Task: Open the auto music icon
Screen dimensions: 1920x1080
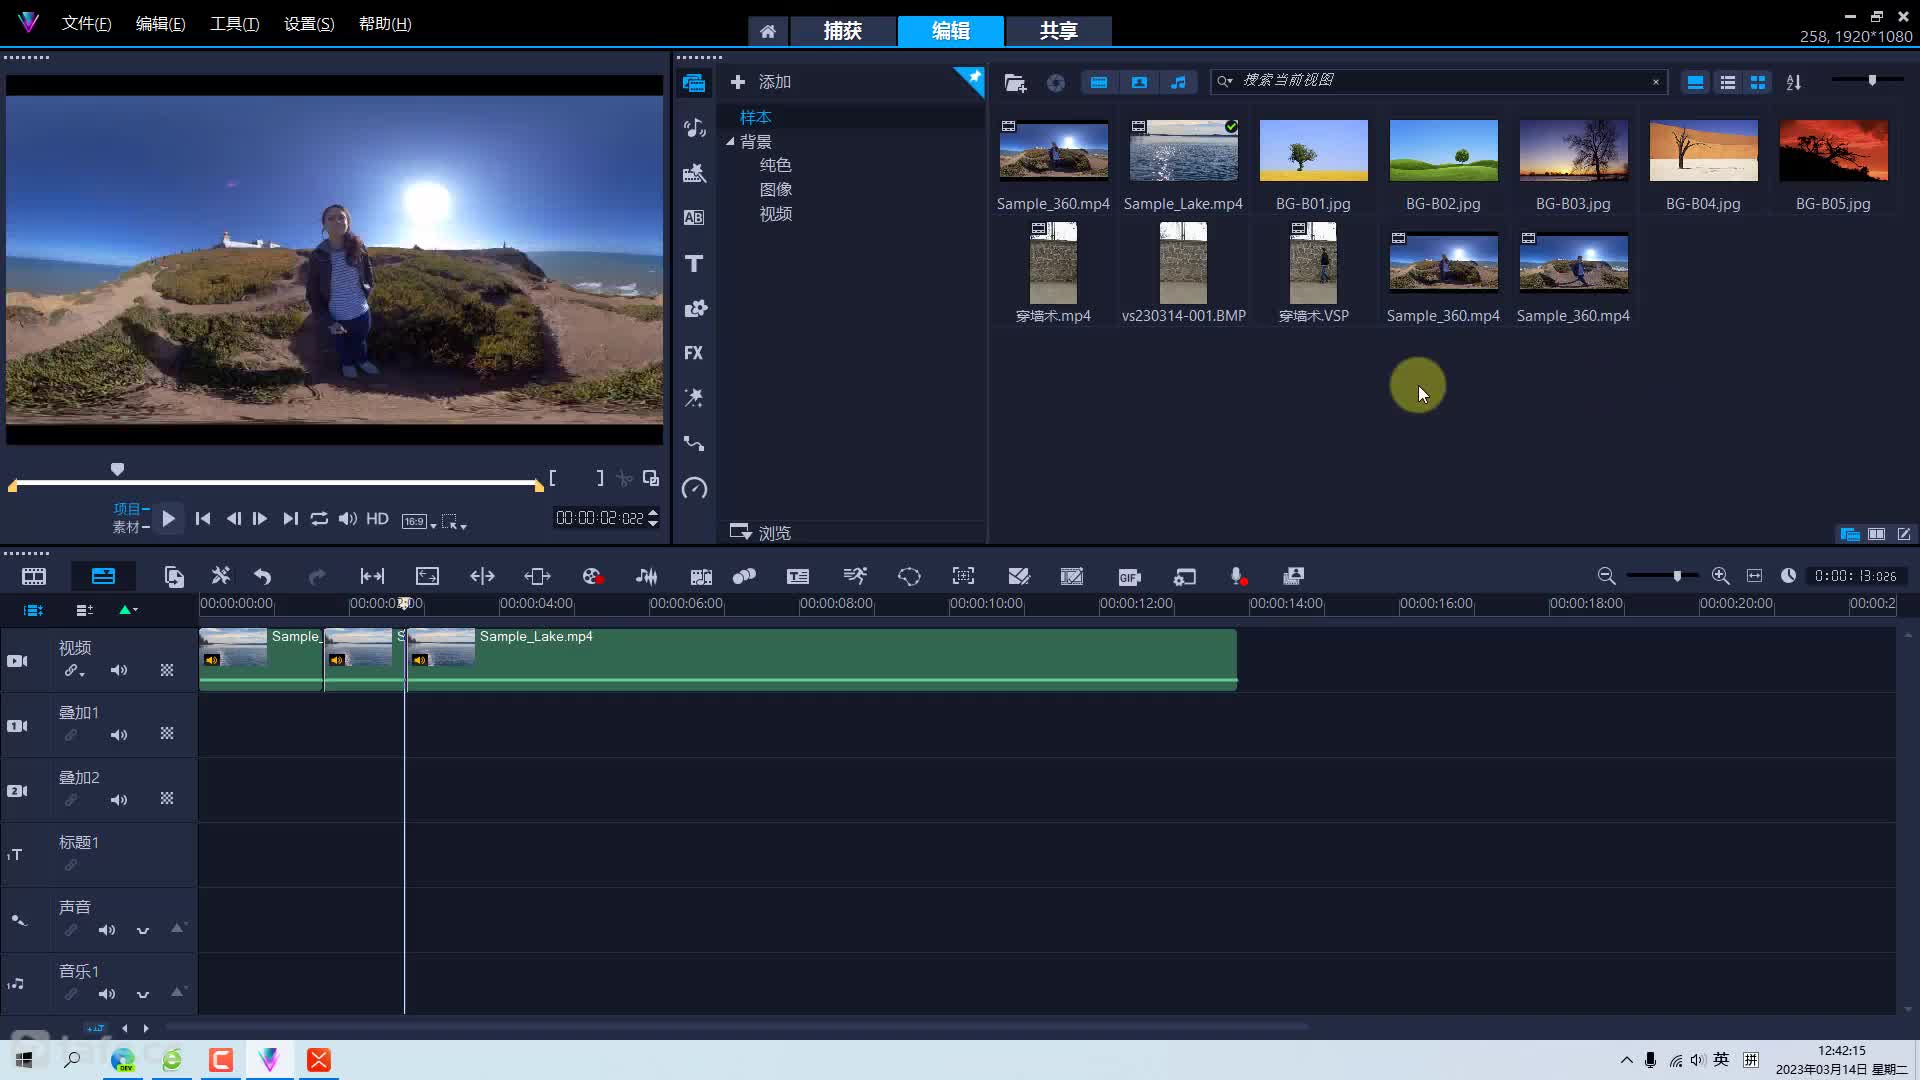Action: click(701, 576)
